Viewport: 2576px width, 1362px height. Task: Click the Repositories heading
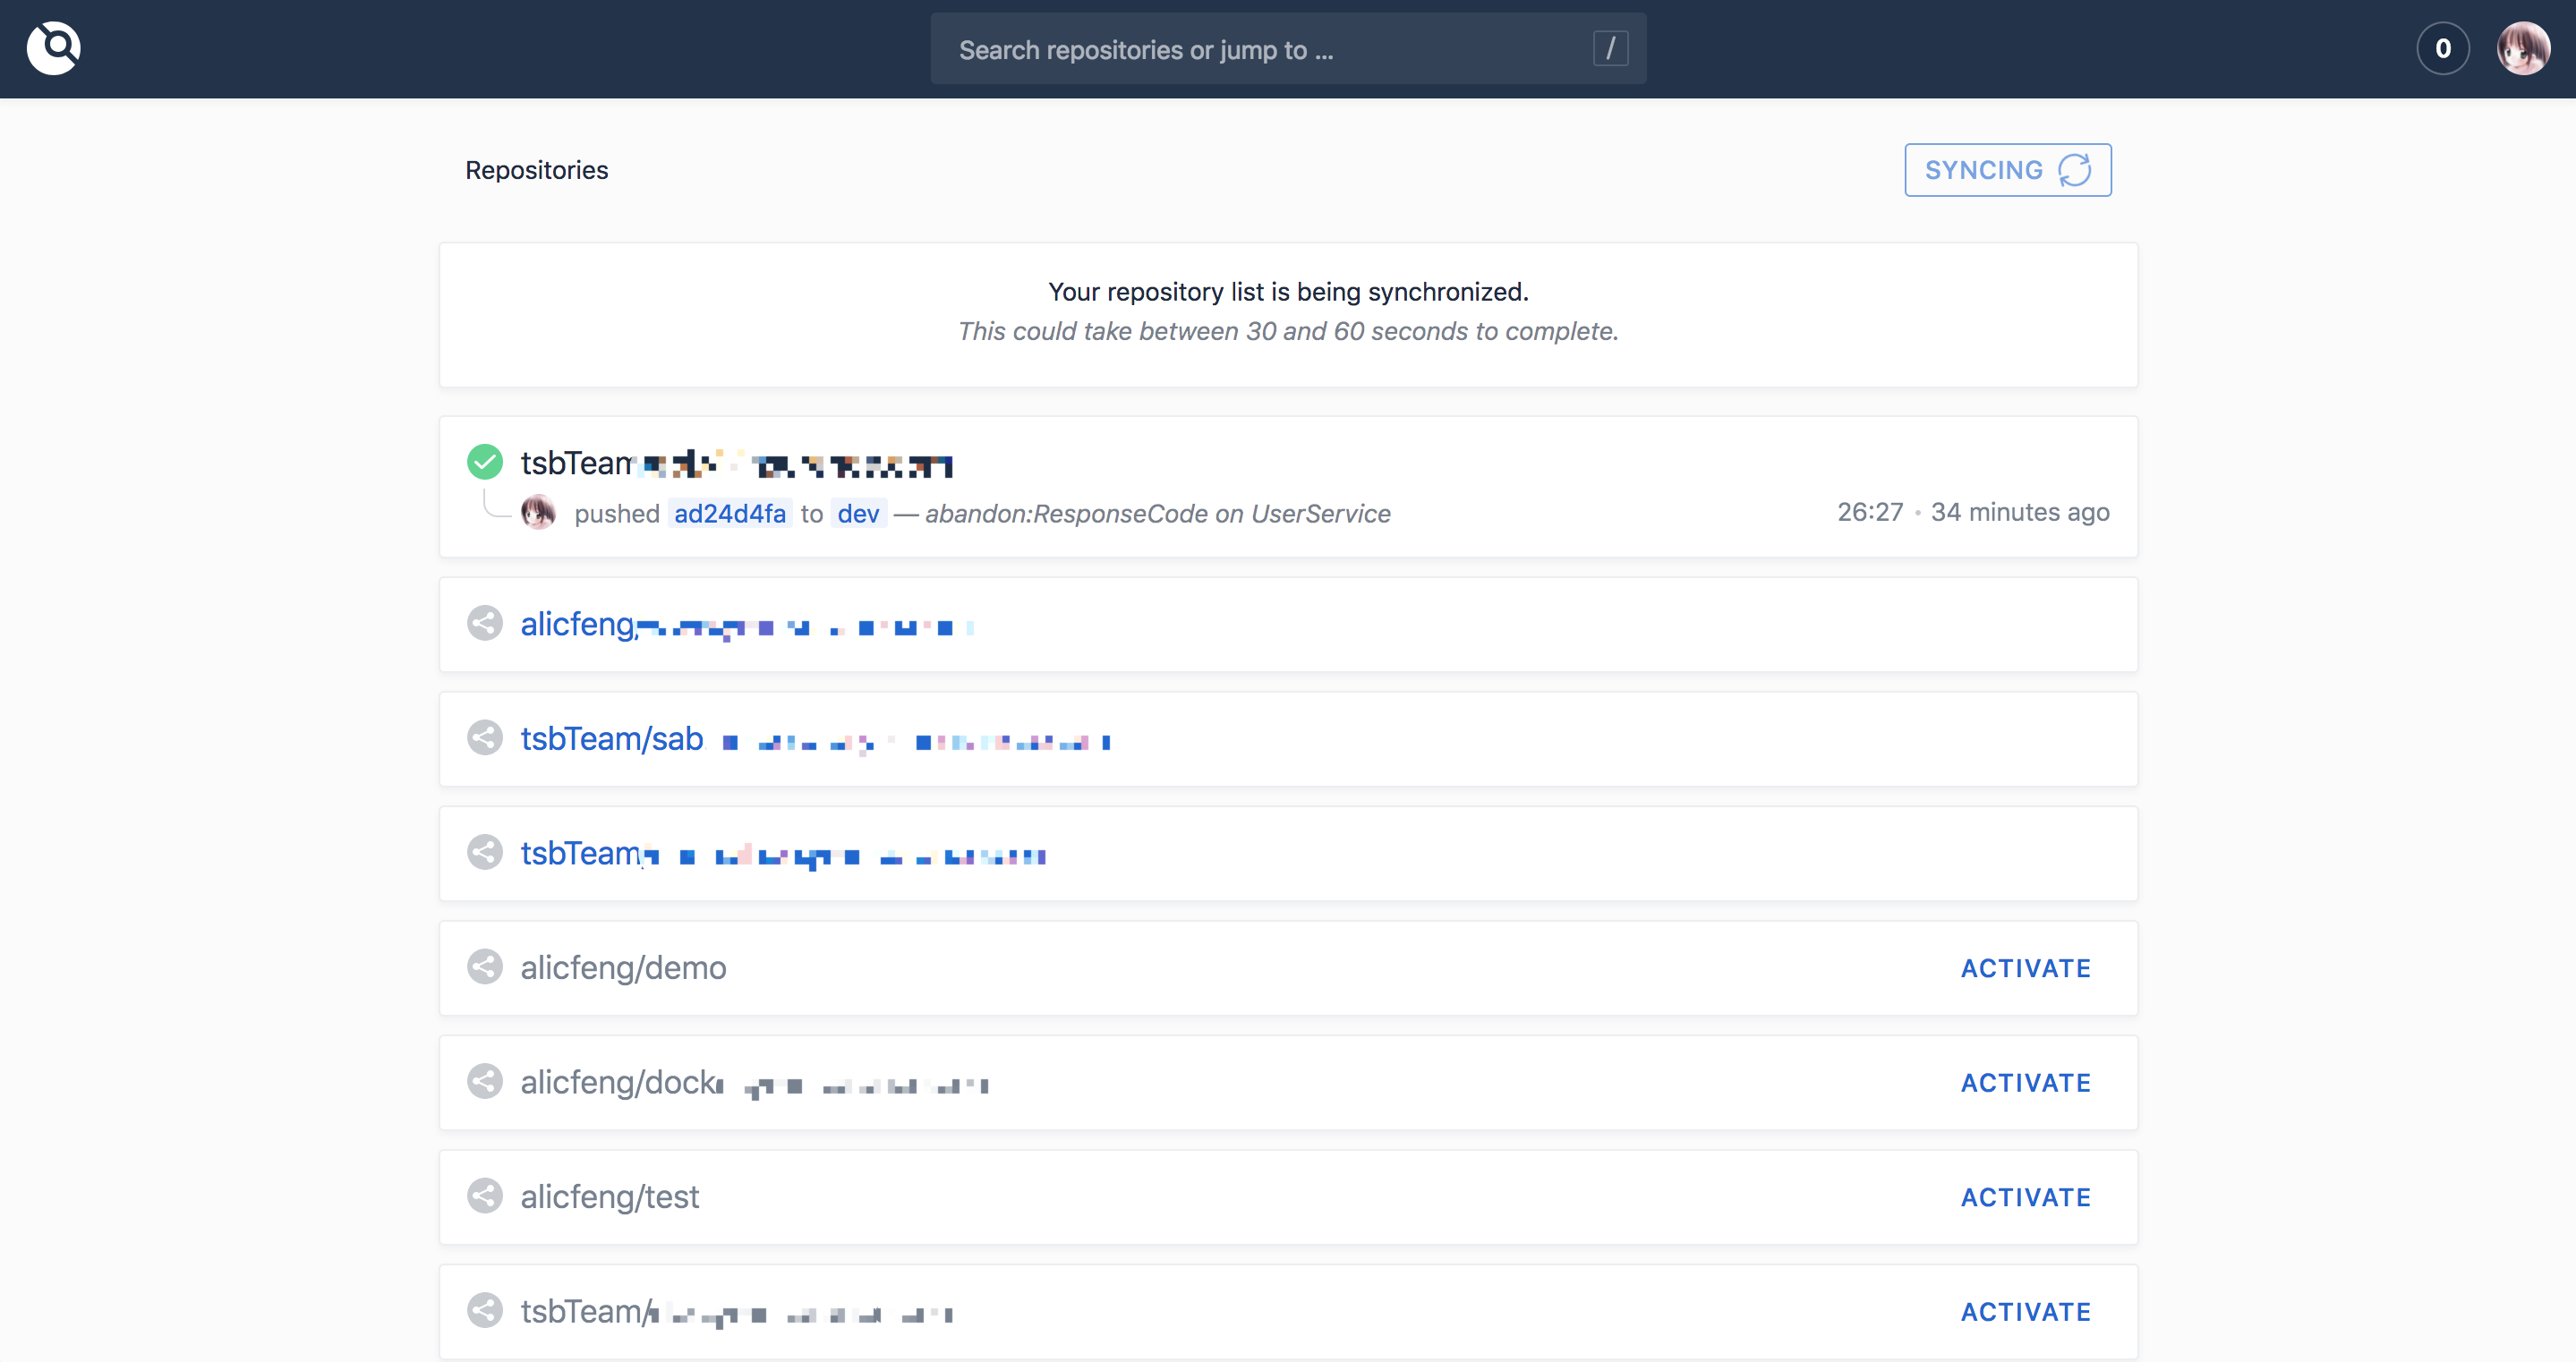[536, 170]
